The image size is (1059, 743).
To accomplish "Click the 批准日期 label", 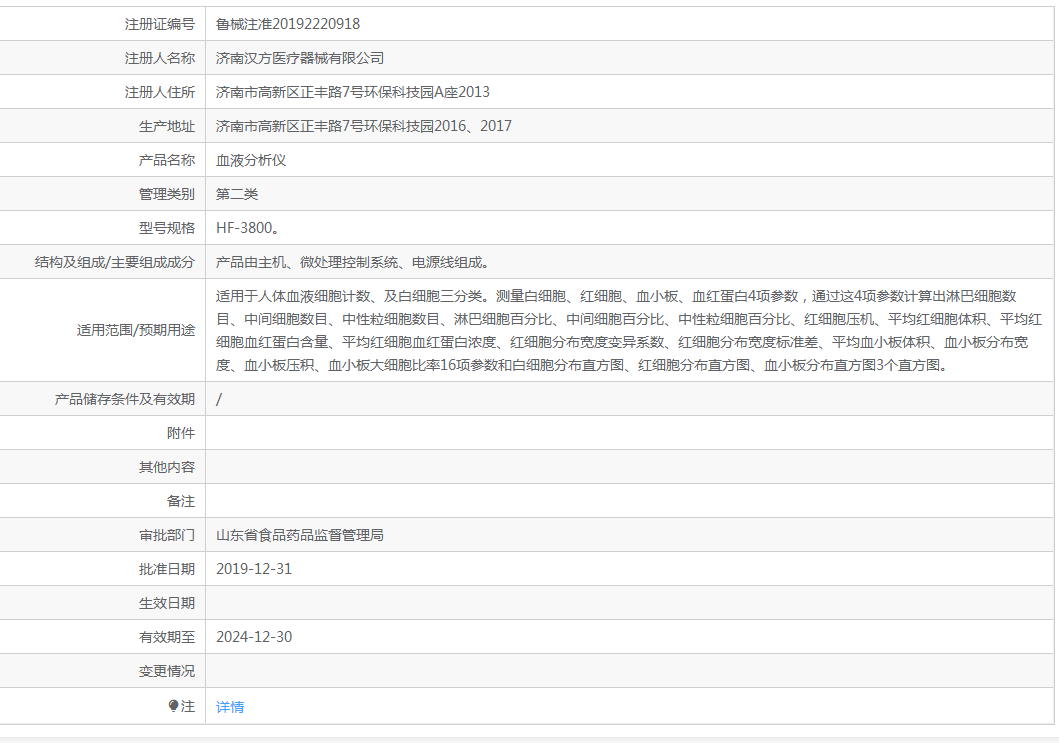I will [x=167, y=569].
